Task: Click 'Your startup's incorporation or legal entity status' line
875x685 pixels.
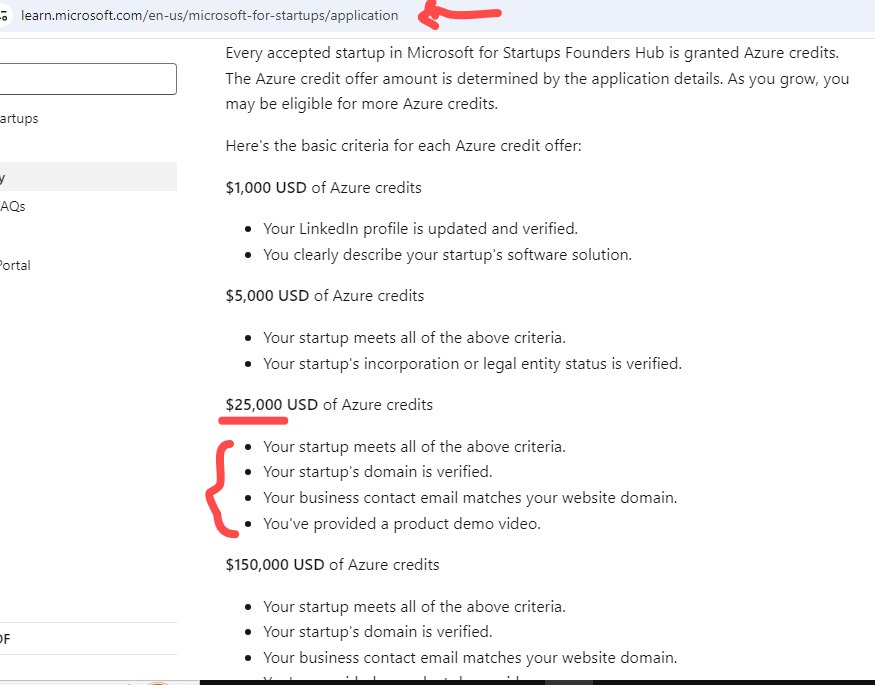Action: (472, 364)
